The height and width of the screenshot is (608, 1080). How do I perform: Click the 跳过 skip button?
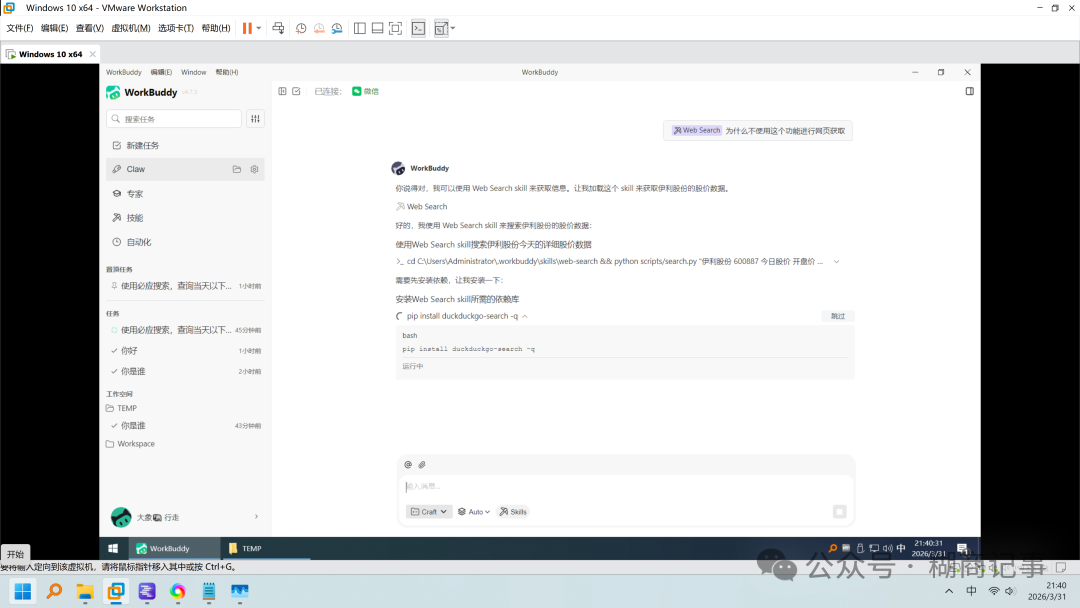click(836, 315)
